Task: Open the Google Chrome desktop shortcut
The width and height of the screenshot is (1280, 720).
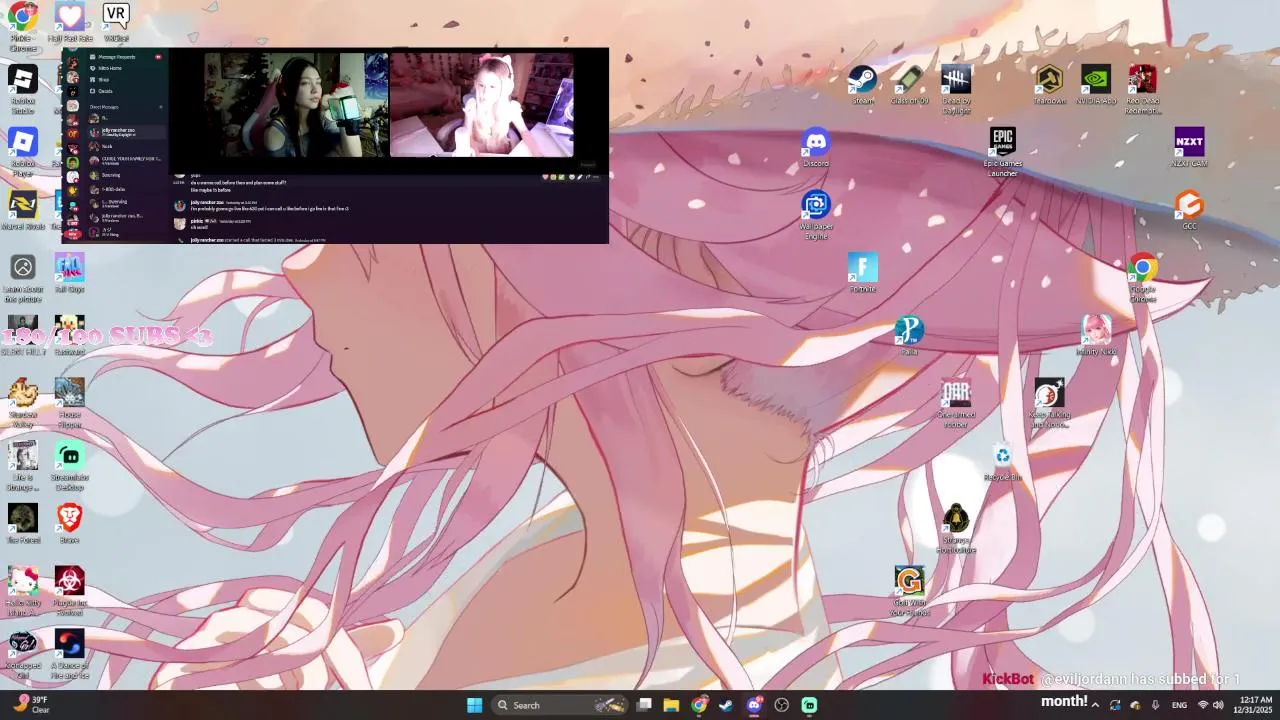Action: 1143,279
